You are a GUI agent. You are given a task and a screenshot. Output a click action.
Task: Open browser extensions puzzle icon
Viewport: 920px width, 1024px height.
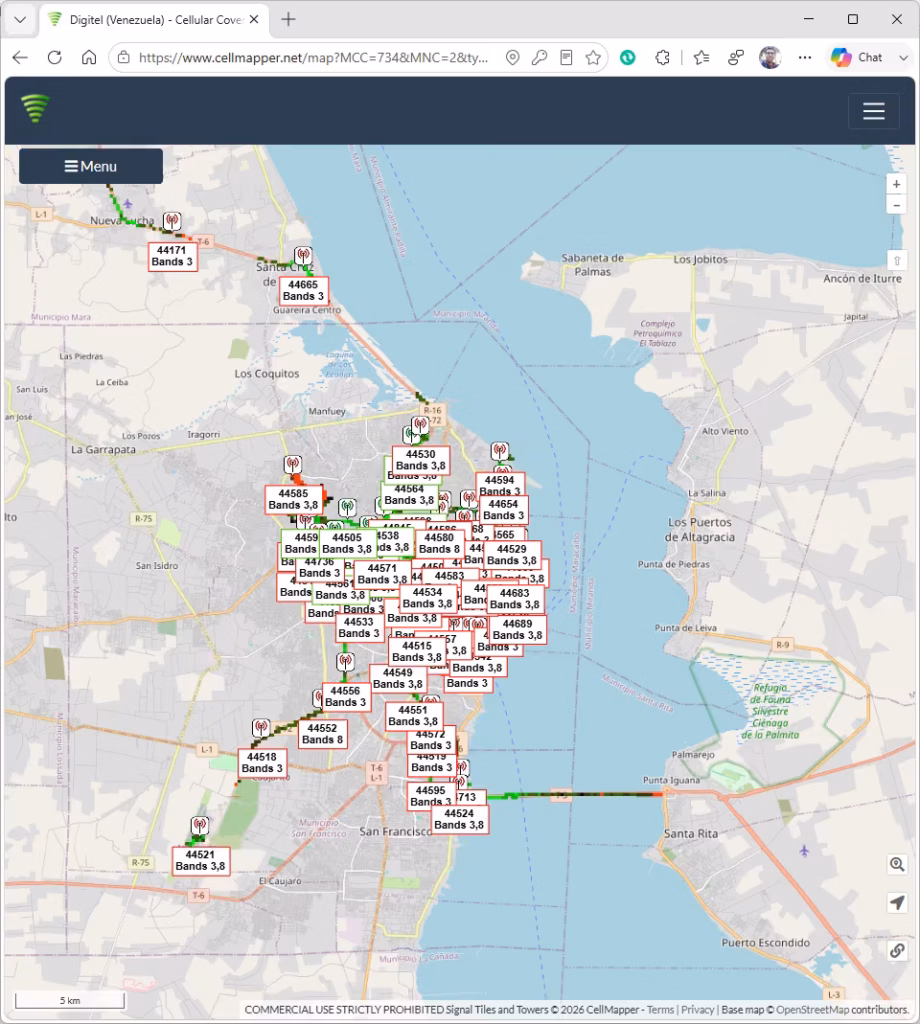point(662,57)
